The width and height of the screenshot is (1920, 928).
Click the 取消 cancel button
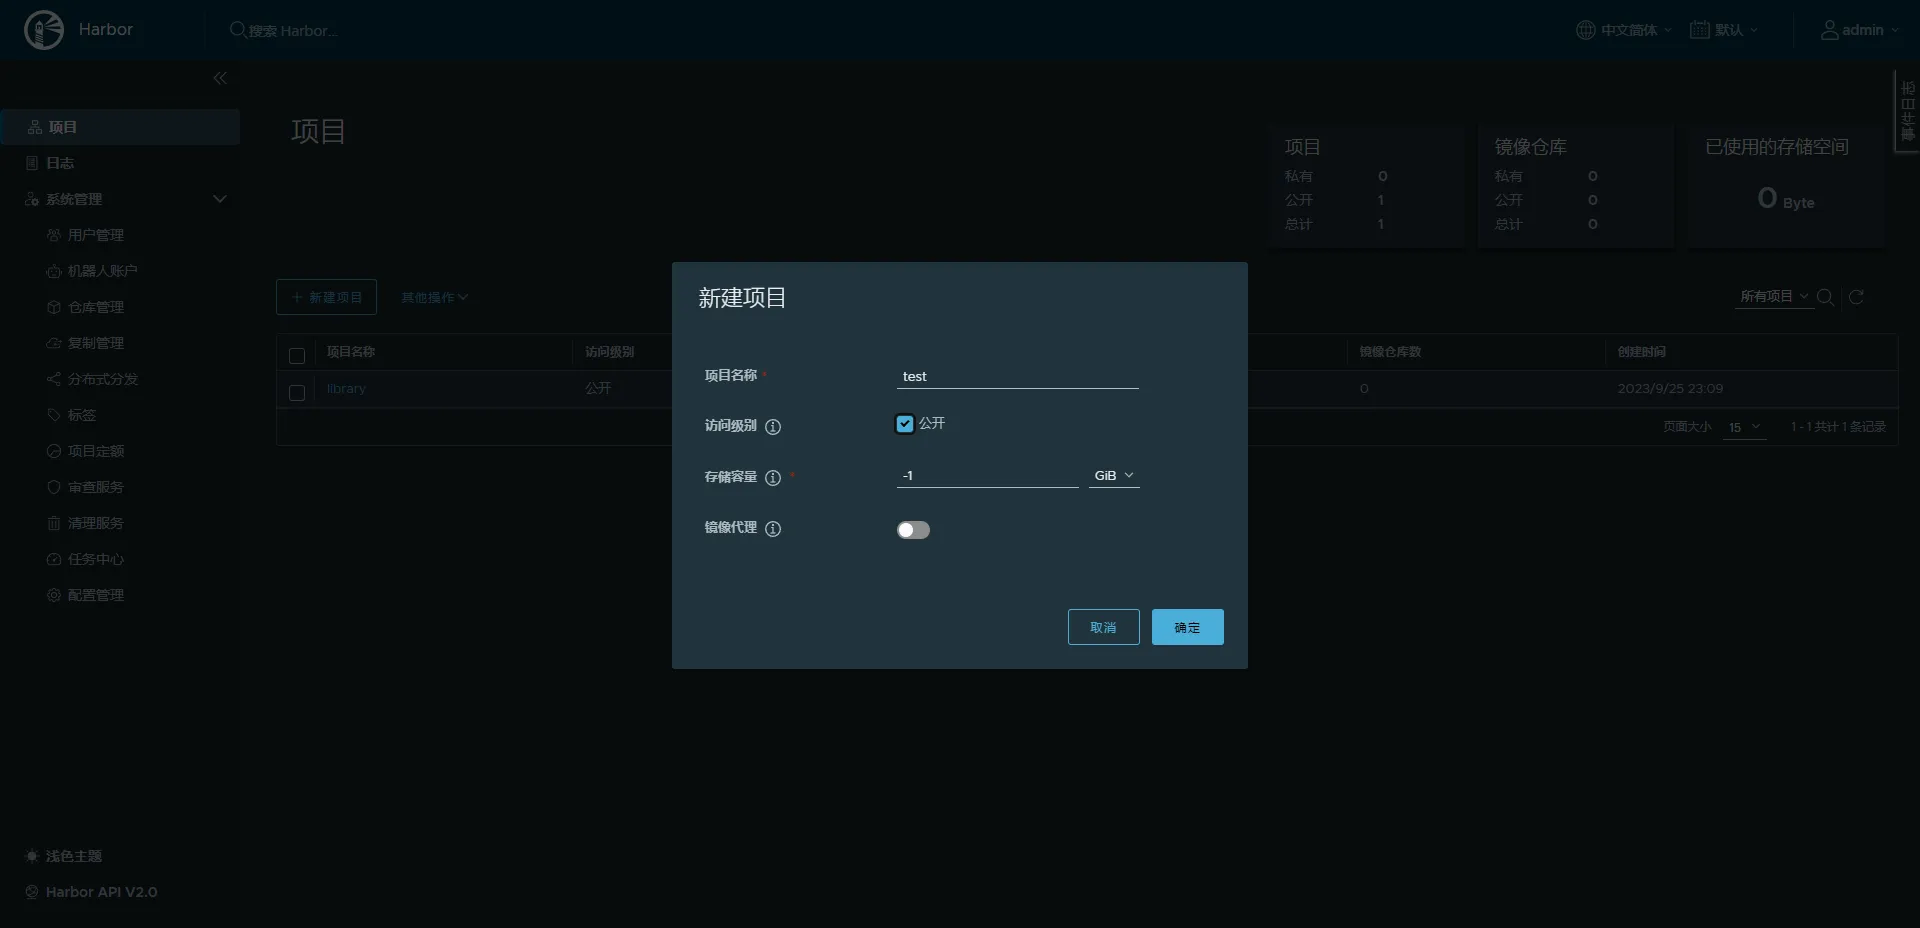1104,627
